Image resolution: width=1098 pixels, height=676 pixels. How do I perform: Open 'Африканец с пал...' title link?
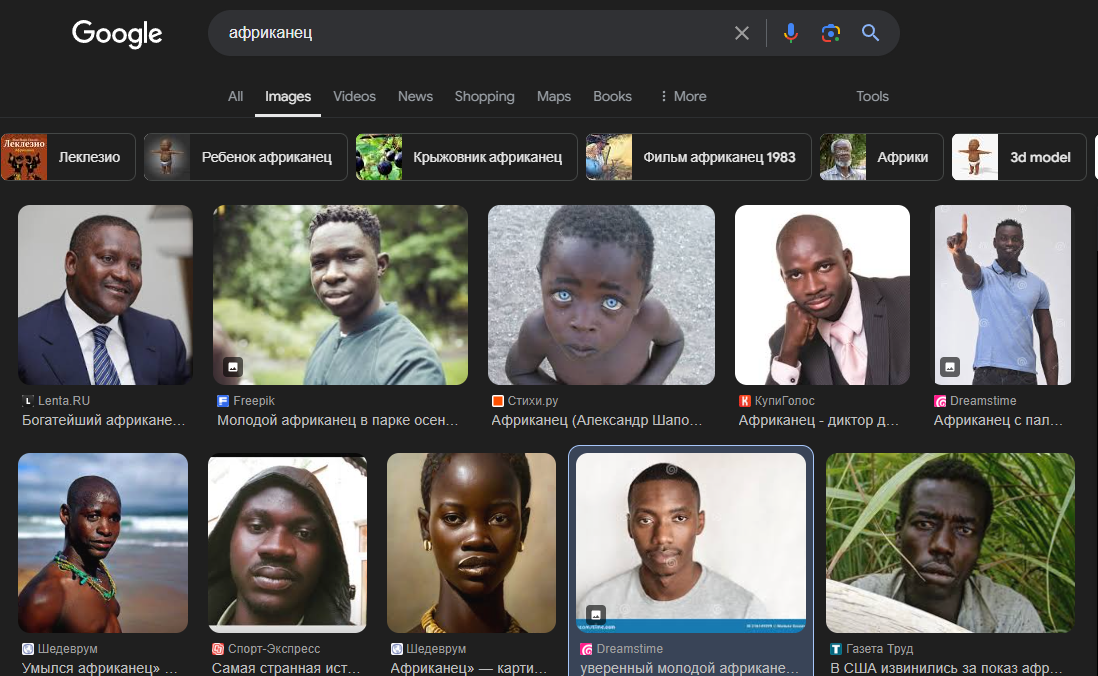(999, 420)
